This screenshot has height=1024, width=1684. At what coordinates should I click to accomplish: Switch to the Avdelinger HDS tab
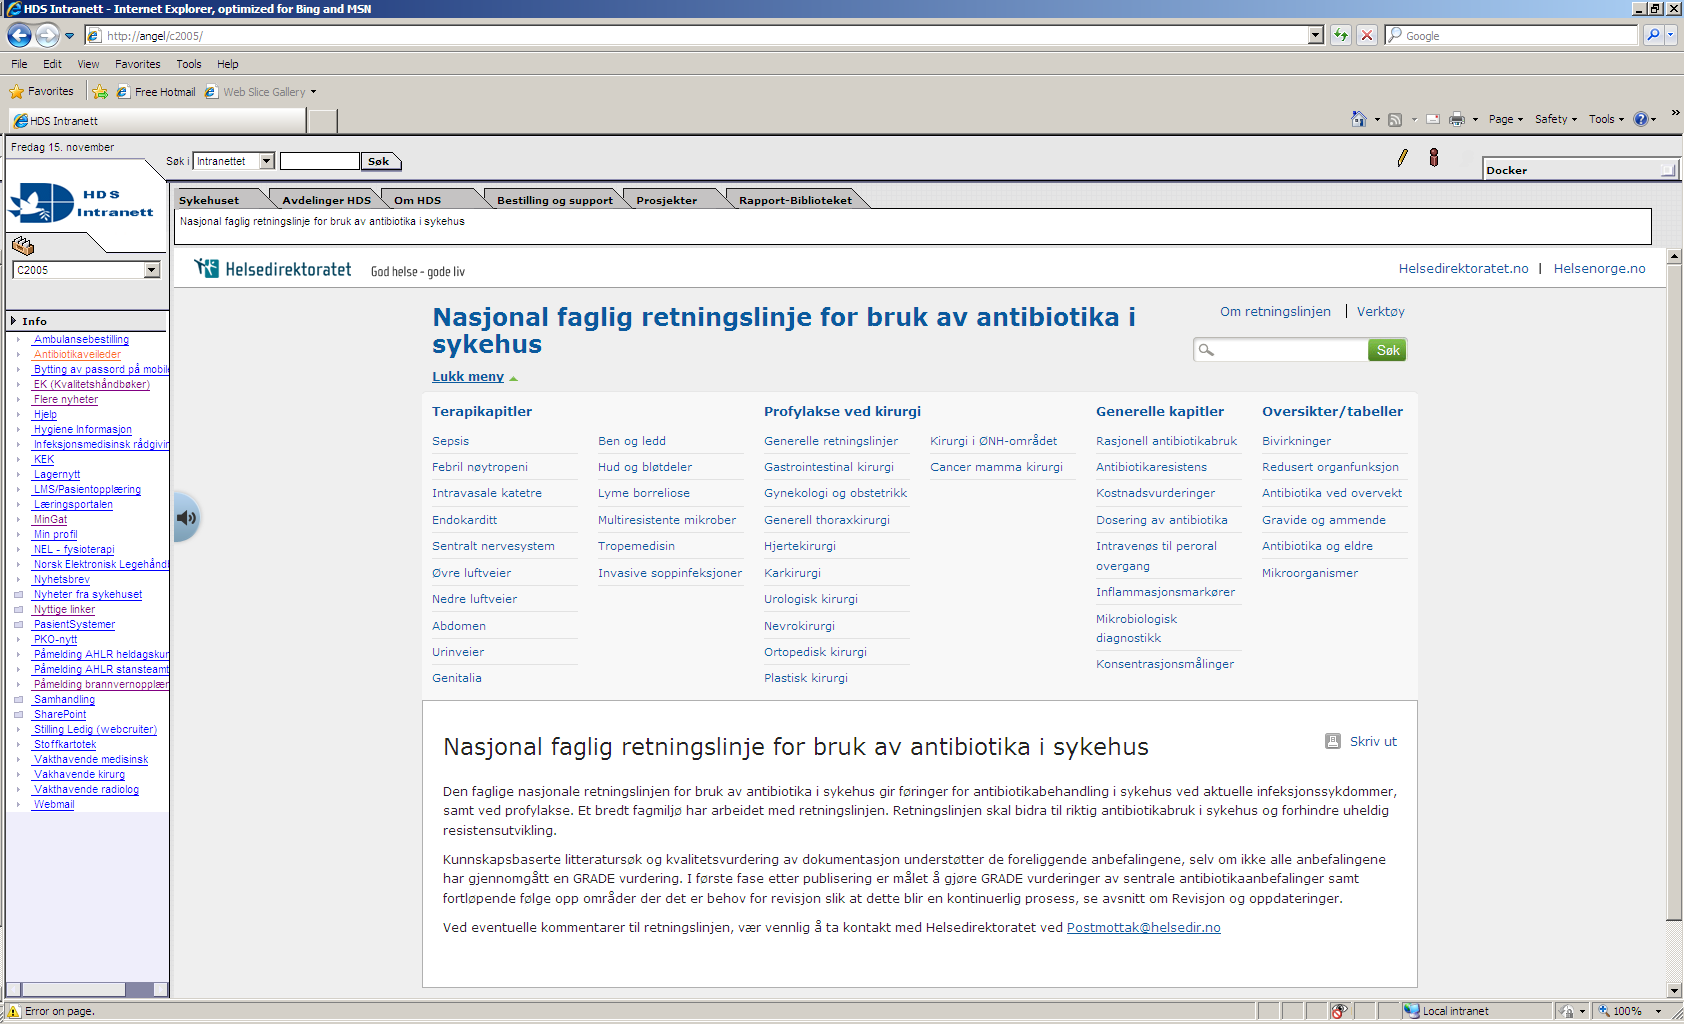coord(326,200)
